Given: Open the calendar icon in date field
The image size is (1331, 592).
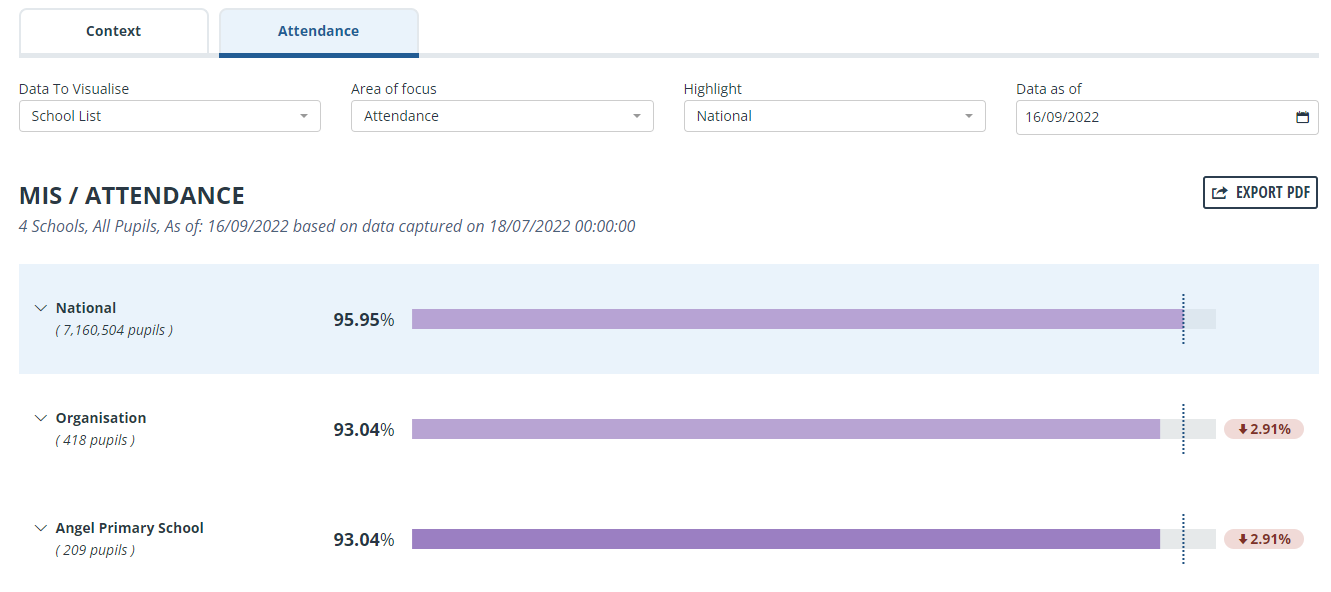Looking at the screenshot, I should pos(1302,117).
